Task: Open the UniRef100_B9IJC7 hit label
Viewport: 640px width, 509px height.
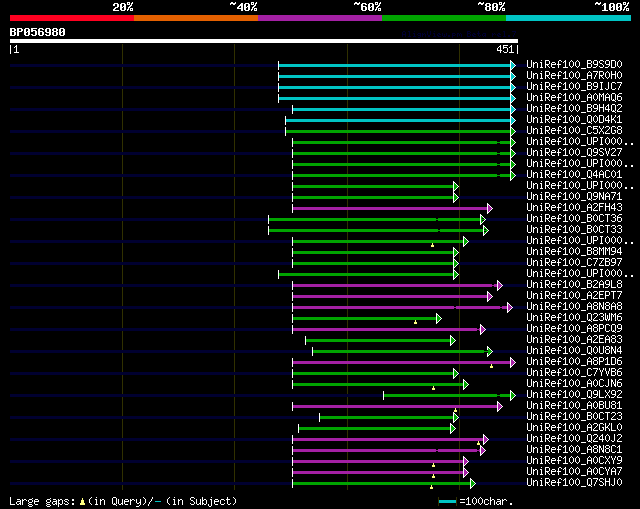Action: click(x=574, y=87)
